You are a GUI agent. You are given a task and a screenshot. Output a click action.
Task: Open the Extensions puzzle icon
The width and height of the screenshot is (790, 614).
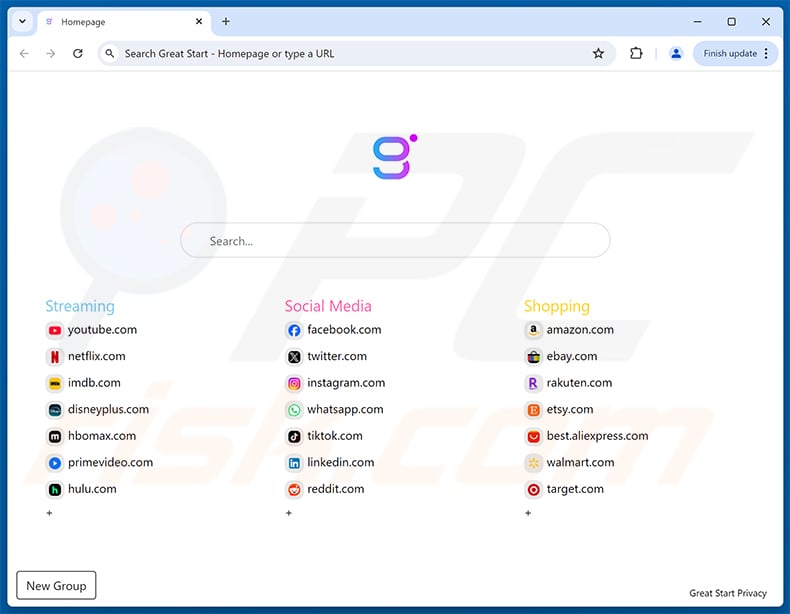point(636,53)
